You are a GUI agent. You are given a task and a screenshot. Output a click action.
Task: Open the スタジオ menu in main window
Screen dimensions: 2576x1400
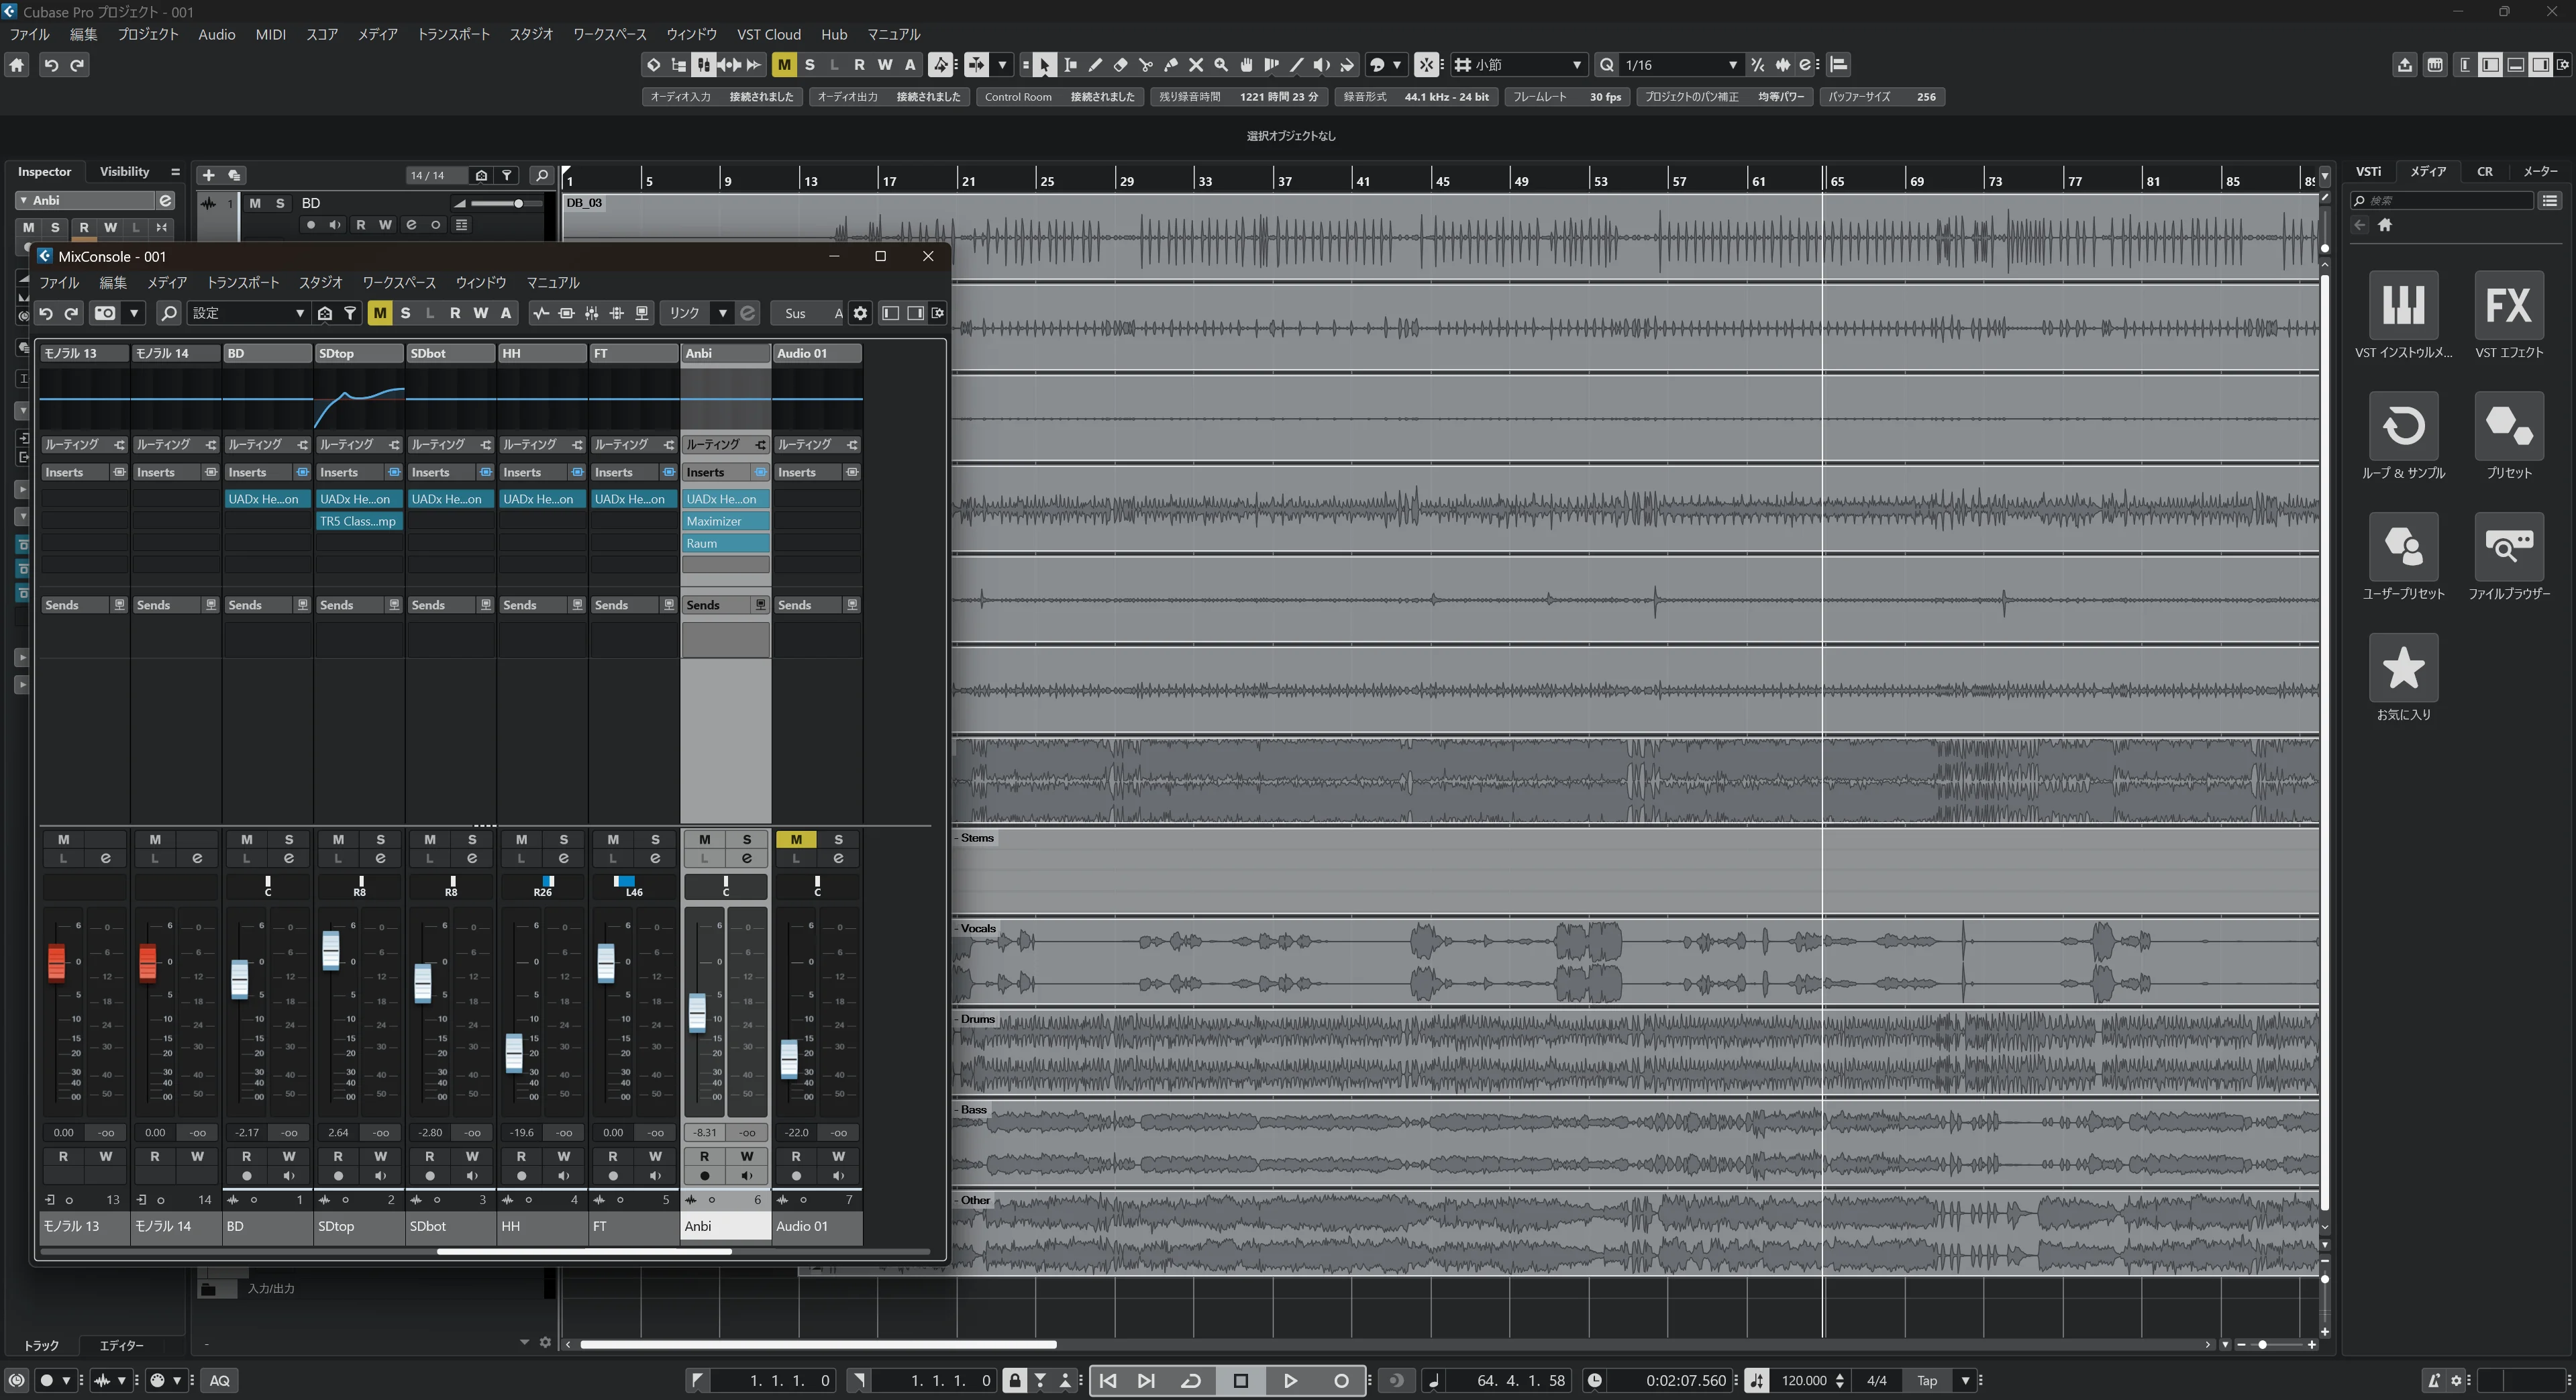[x=530, y=34]
